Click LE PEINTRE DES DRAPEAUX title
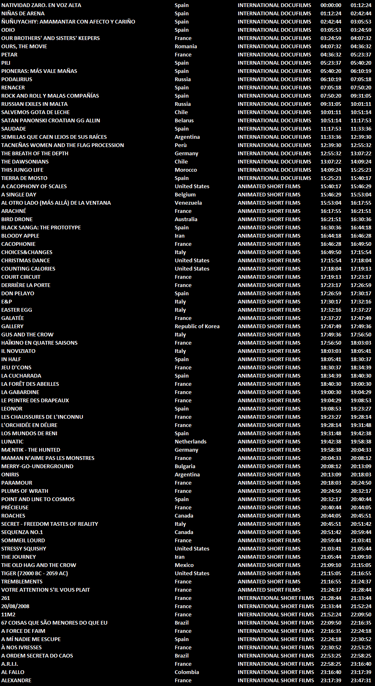This screenshot has height=686, width=375. 35,400
